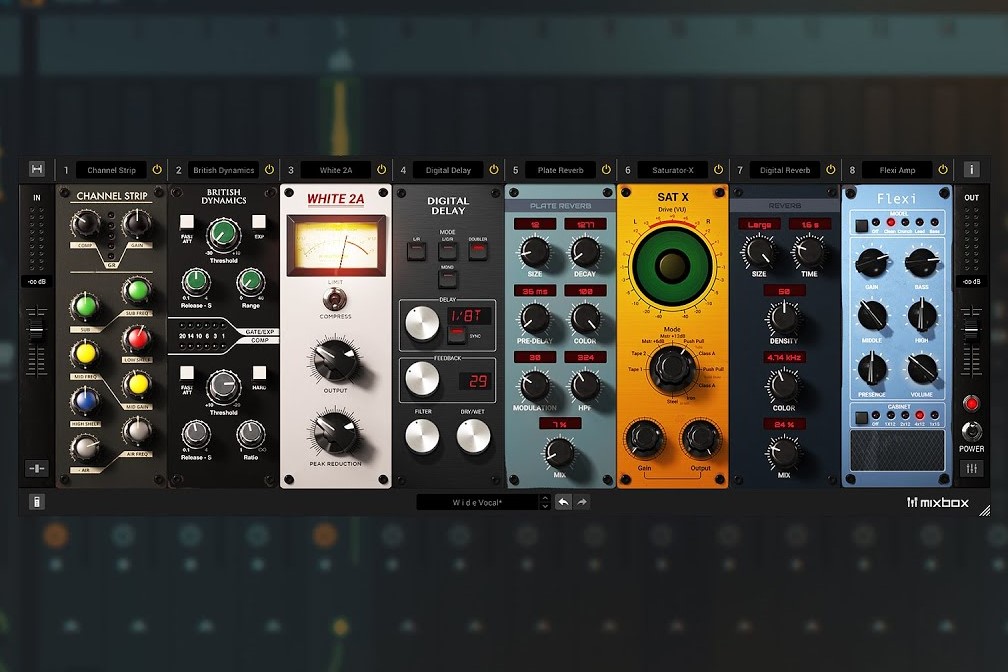Click the Flexi CABINET selector square button
The image size is (1008, 672).
861,418
